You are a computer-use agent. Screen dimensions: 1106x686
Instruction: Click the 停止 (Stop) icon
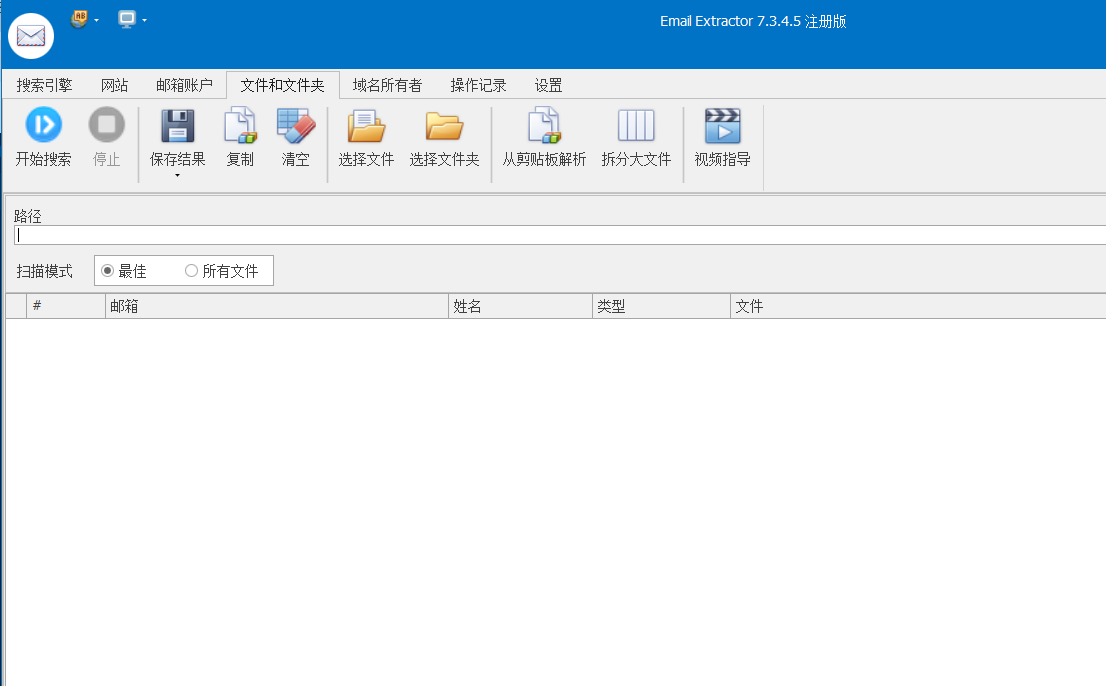pos(106,125)
